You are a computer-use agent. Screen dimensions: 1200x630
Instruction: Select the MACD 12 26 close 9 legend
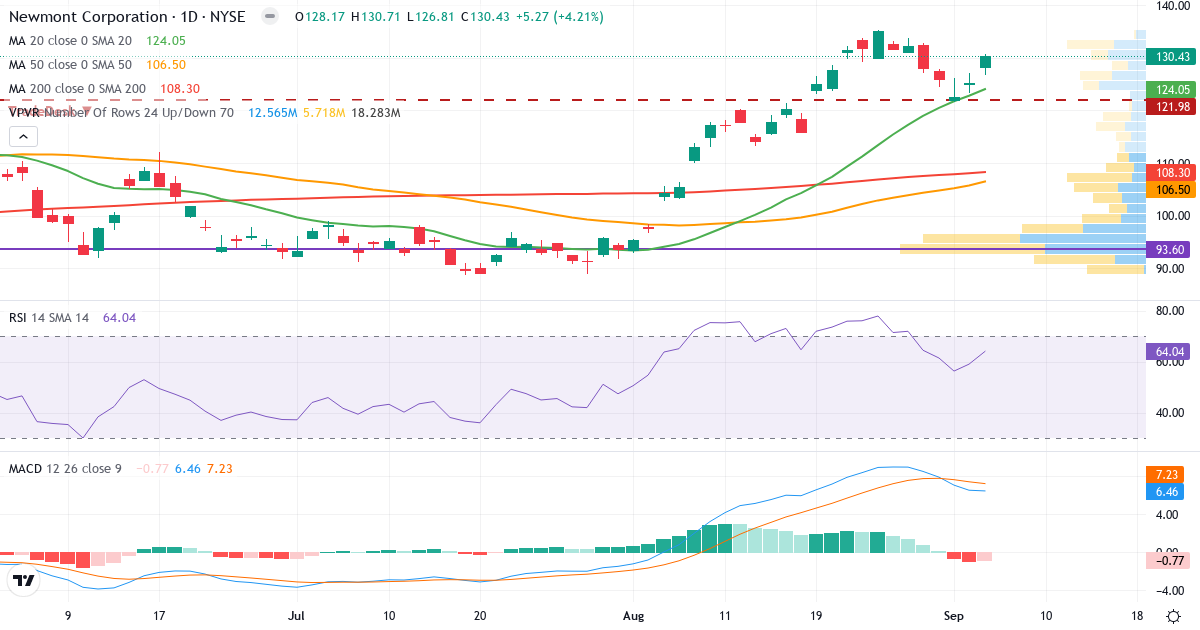point(65,468)
